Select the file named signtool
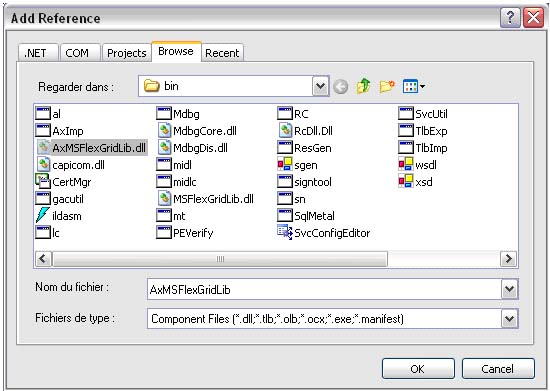The height and width of the screenshot is (391, 550). tap(304, 182)
